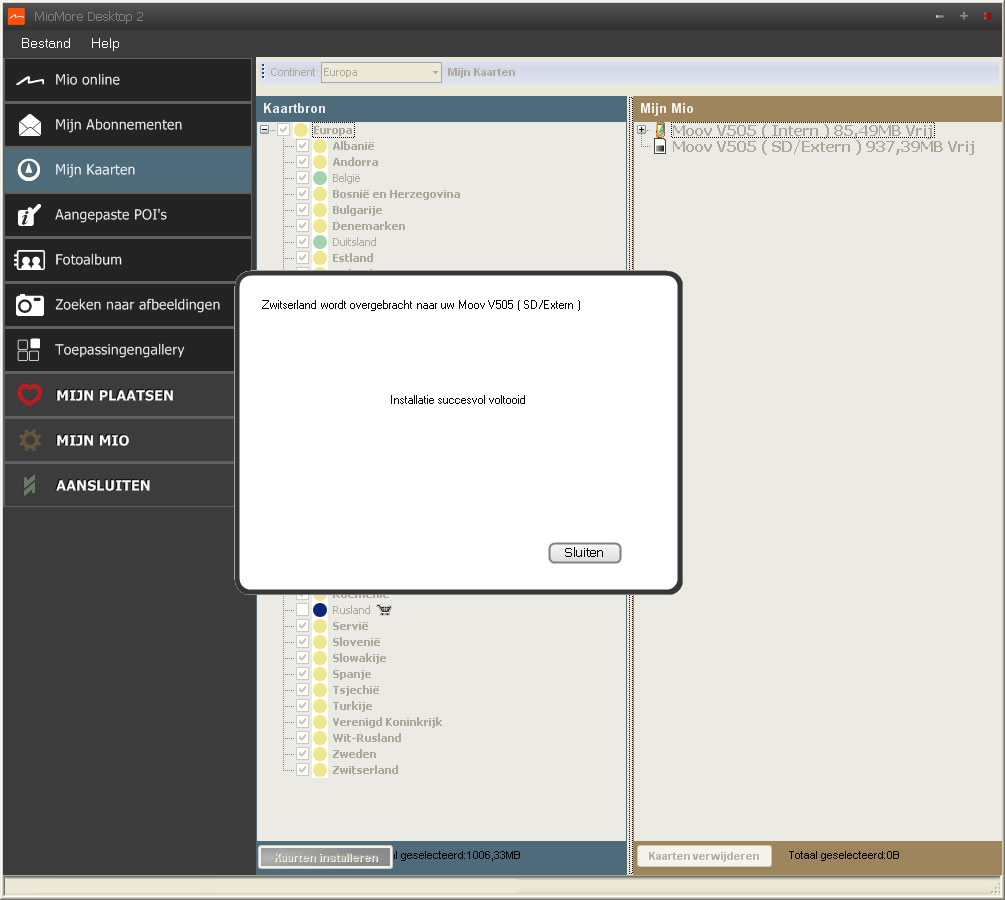Viewport: 1005px width, 900px height.
Task: Uncheck the Andorra checkbox
Action: click(x=303, y=162)
